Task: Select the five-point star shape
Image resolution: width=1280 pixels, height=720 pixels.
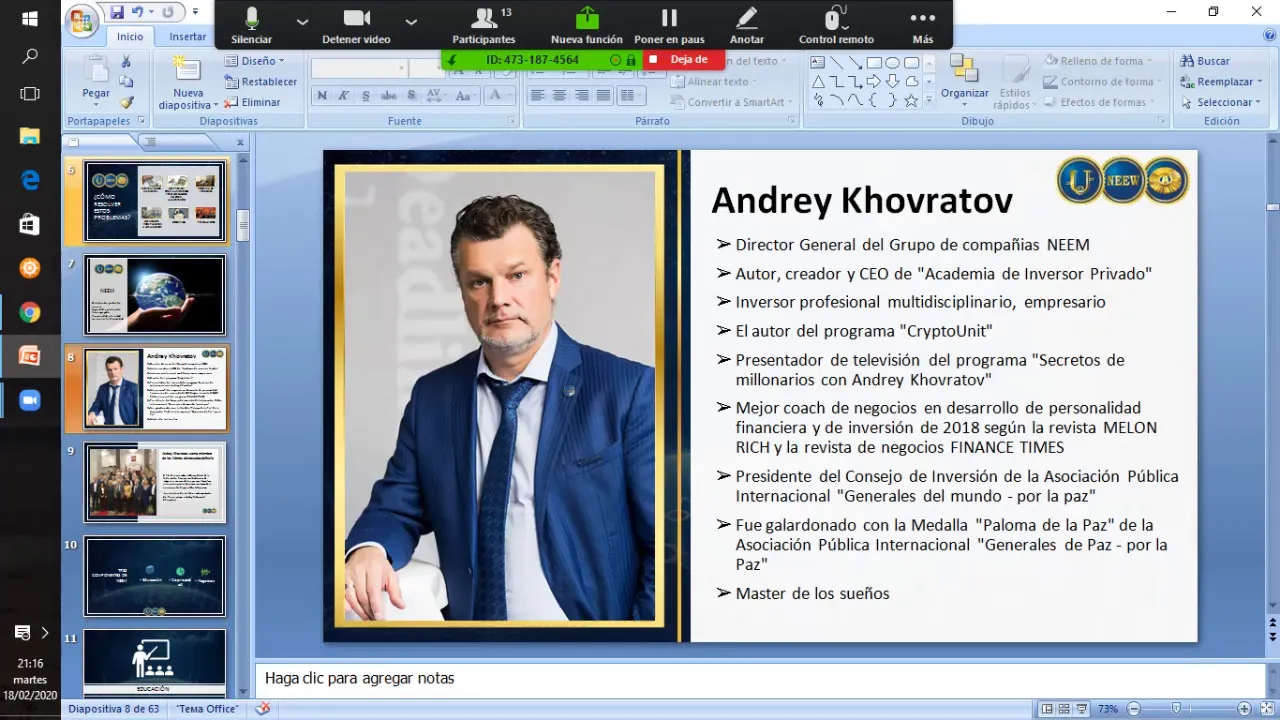Action: pos(911,100)
